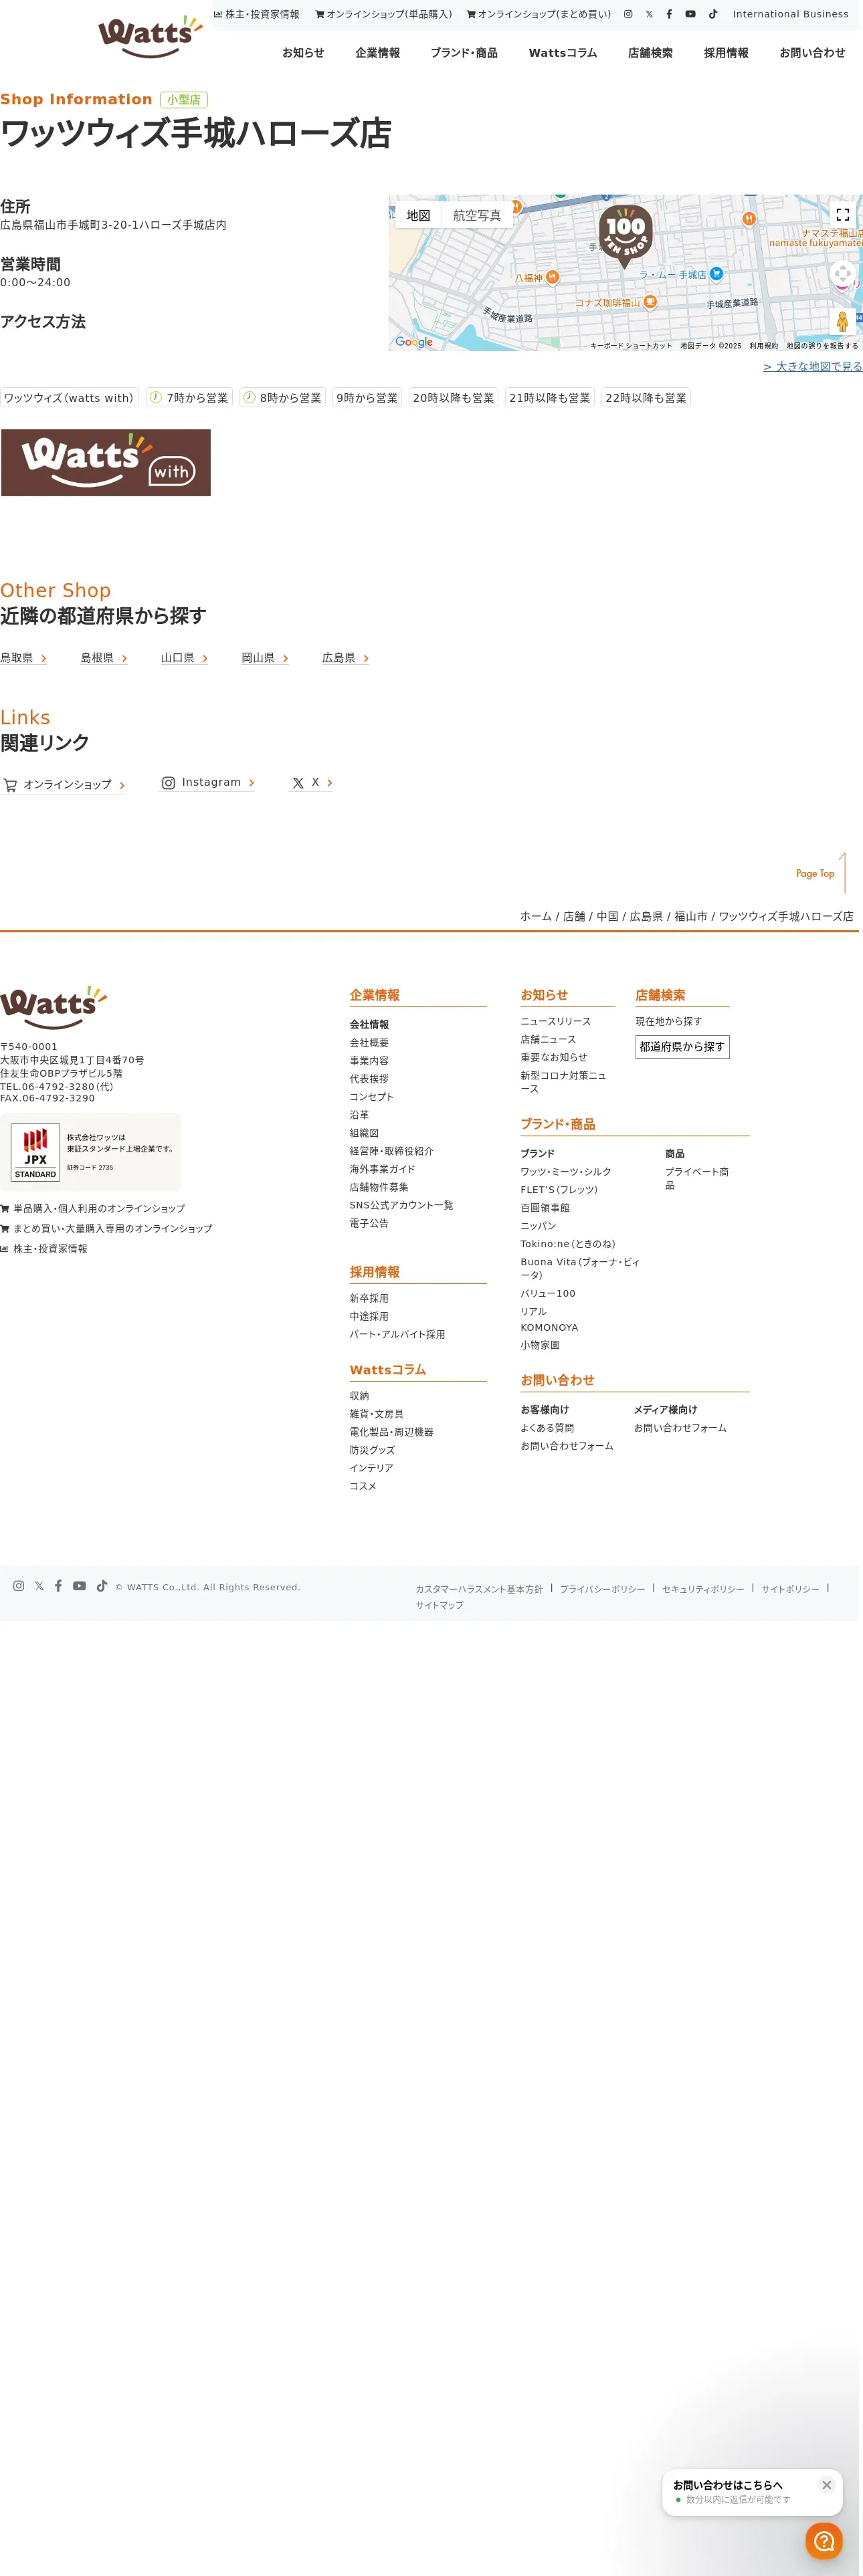Open the International Business link
This screenshot has width=863, height=2576.
[790, 14]
